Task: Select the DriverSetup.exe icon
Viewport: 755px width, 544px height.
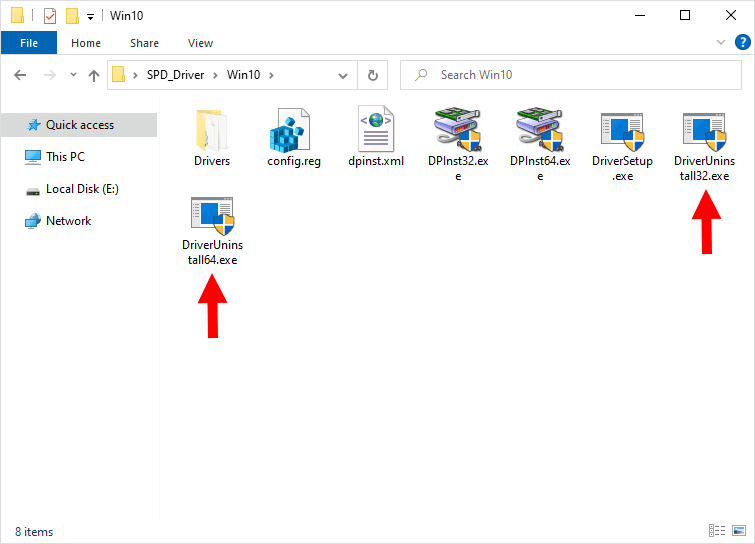Action: point(622,131)
